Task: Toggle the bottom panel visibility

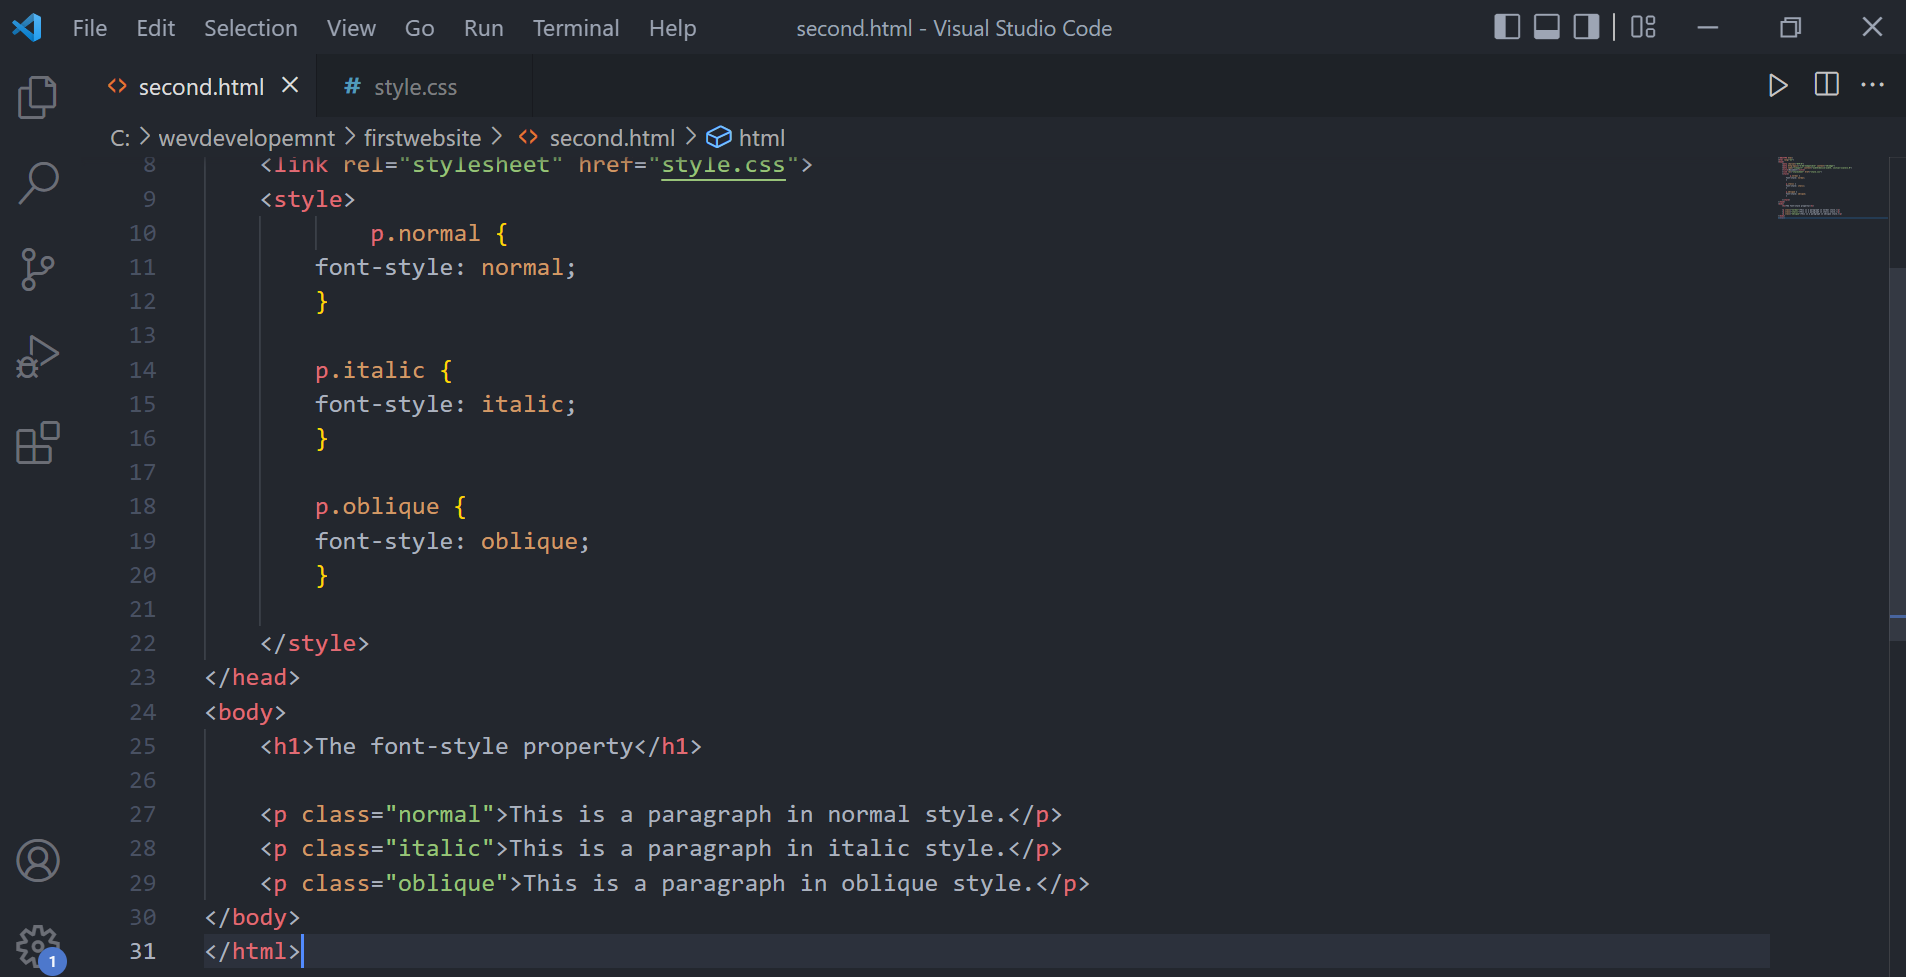Action: 1547,27
